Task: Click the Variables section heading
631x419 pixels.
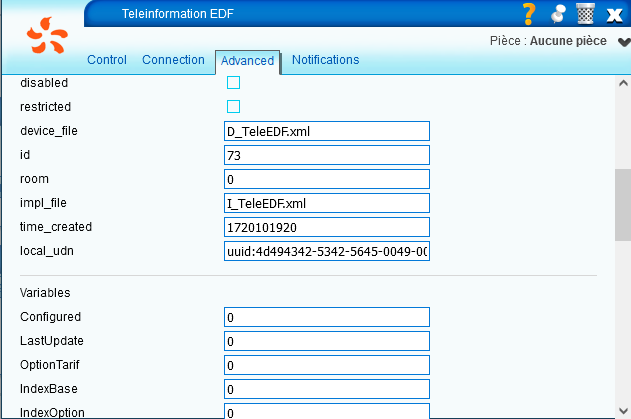Action: point(45,293)
